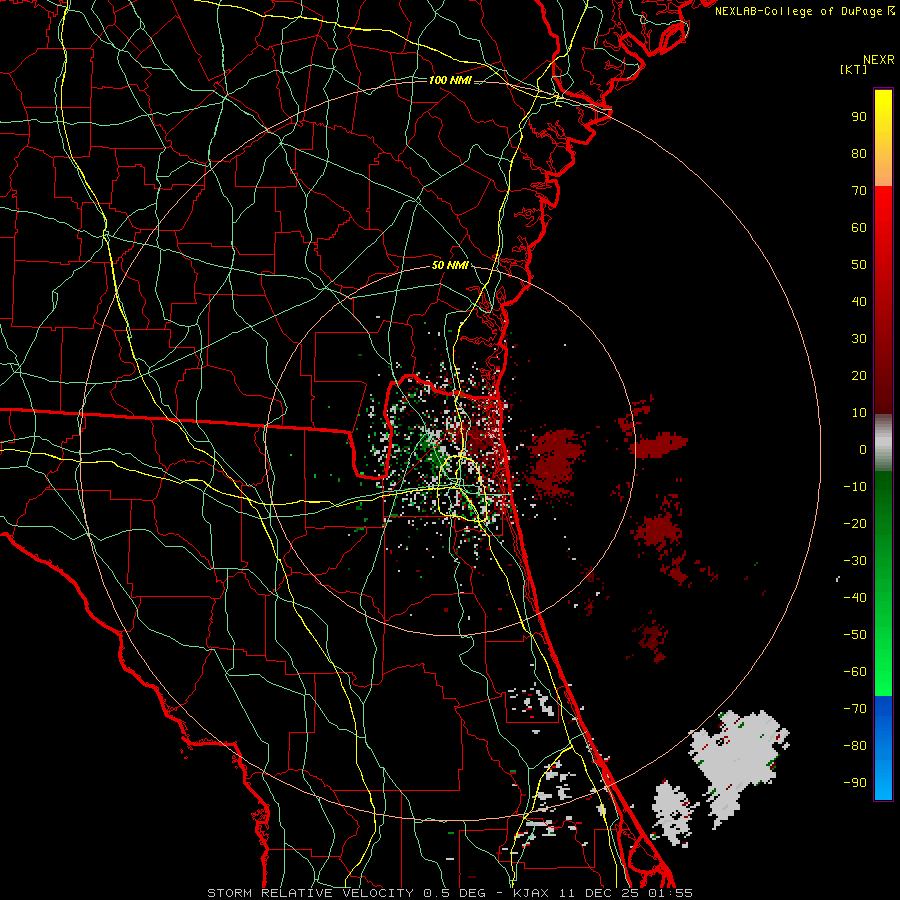Select the -70 value on velocity scale

(x=855, y=709)
